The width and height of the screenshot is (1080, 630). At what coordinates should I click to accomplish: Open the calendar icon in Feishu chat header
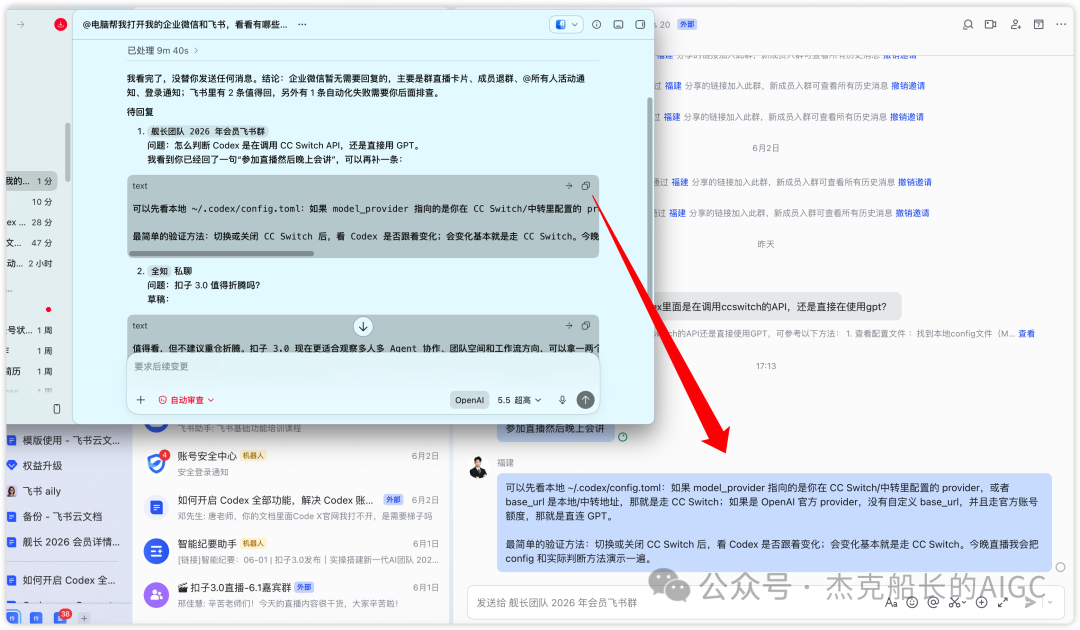click(x=1039, y=24)
